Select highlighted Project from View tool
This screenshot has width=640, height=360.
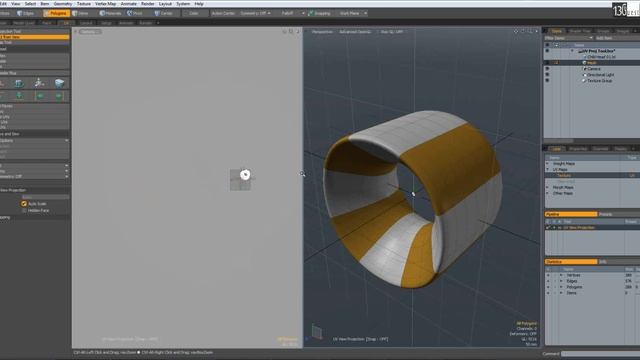(35, 37)
